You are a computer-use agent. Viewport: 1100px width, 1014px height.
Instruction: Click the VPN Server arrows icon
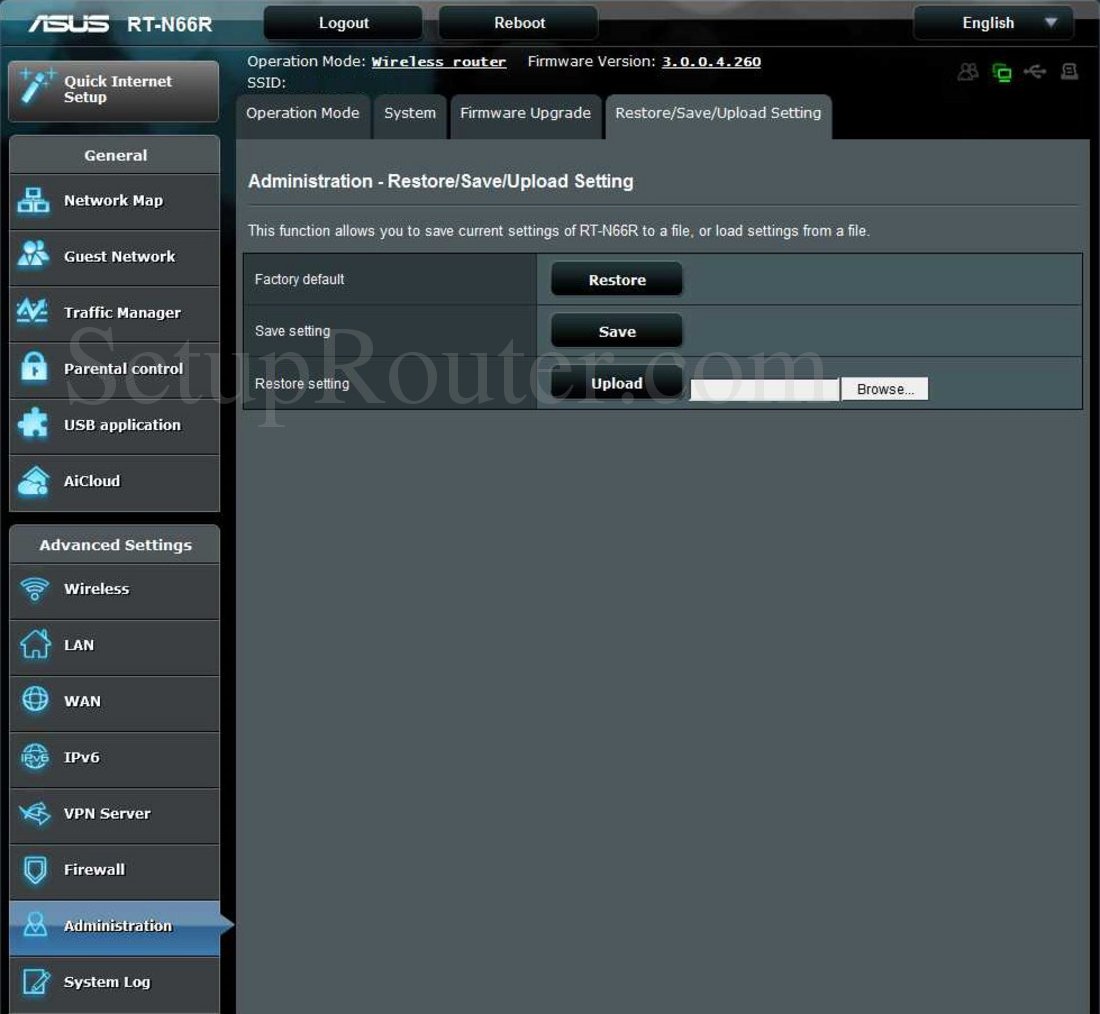[34, 813]
